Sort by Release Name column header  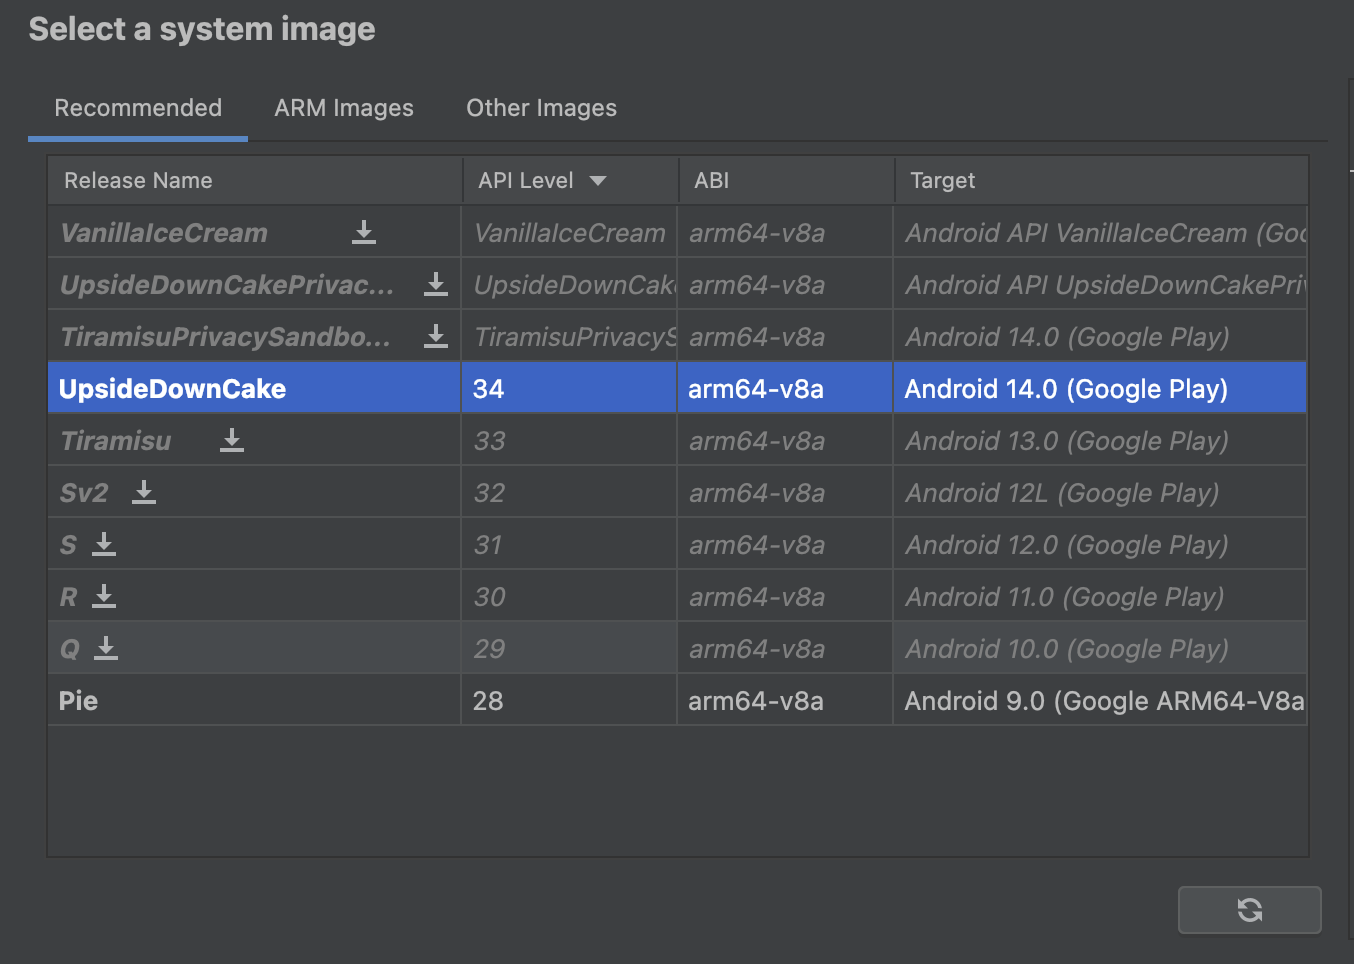pyautogui.click(x=255, y=181)
